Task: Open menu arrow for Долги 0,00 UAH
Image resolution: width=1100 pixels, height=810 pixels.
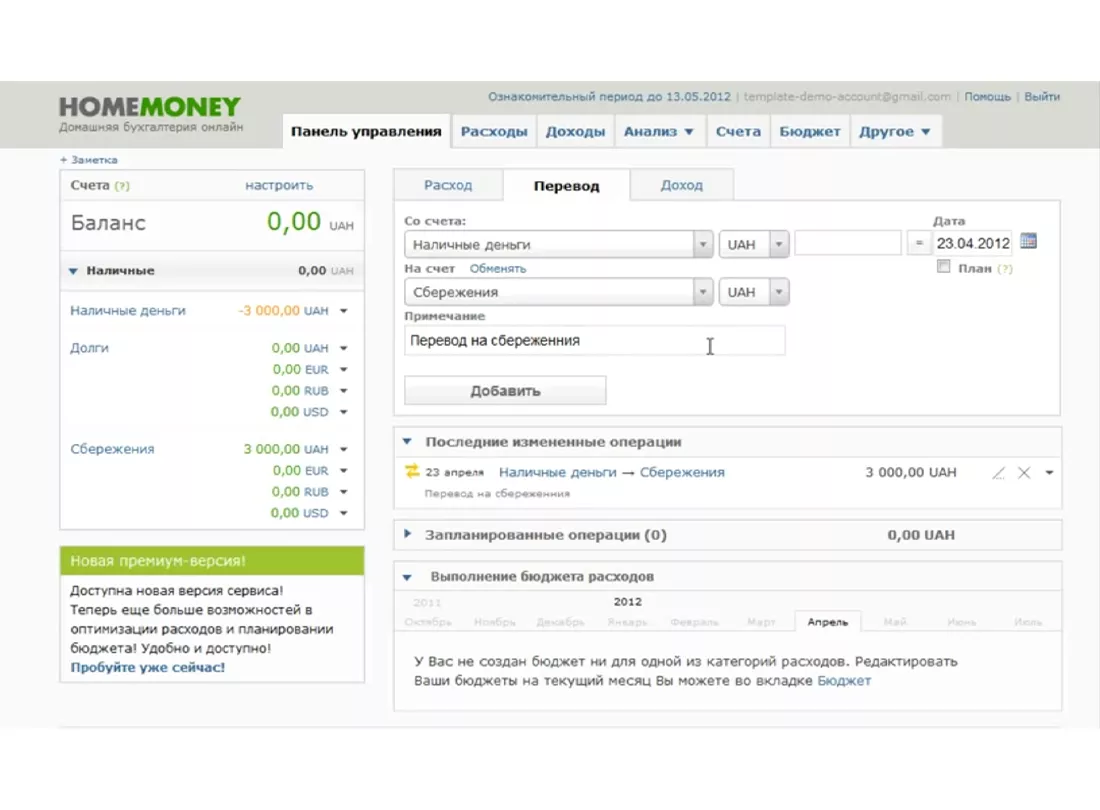Action: [344, 348]
